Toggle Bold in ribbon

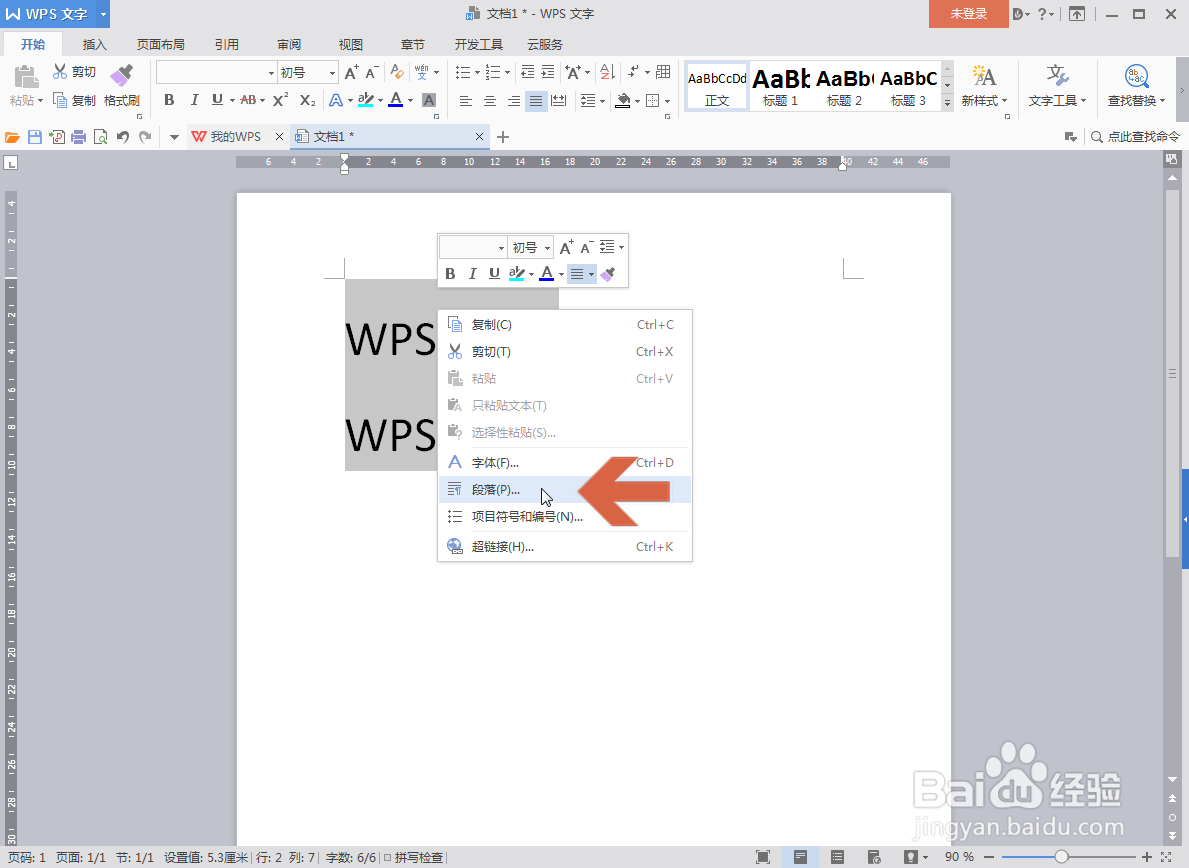coord(169,100)
